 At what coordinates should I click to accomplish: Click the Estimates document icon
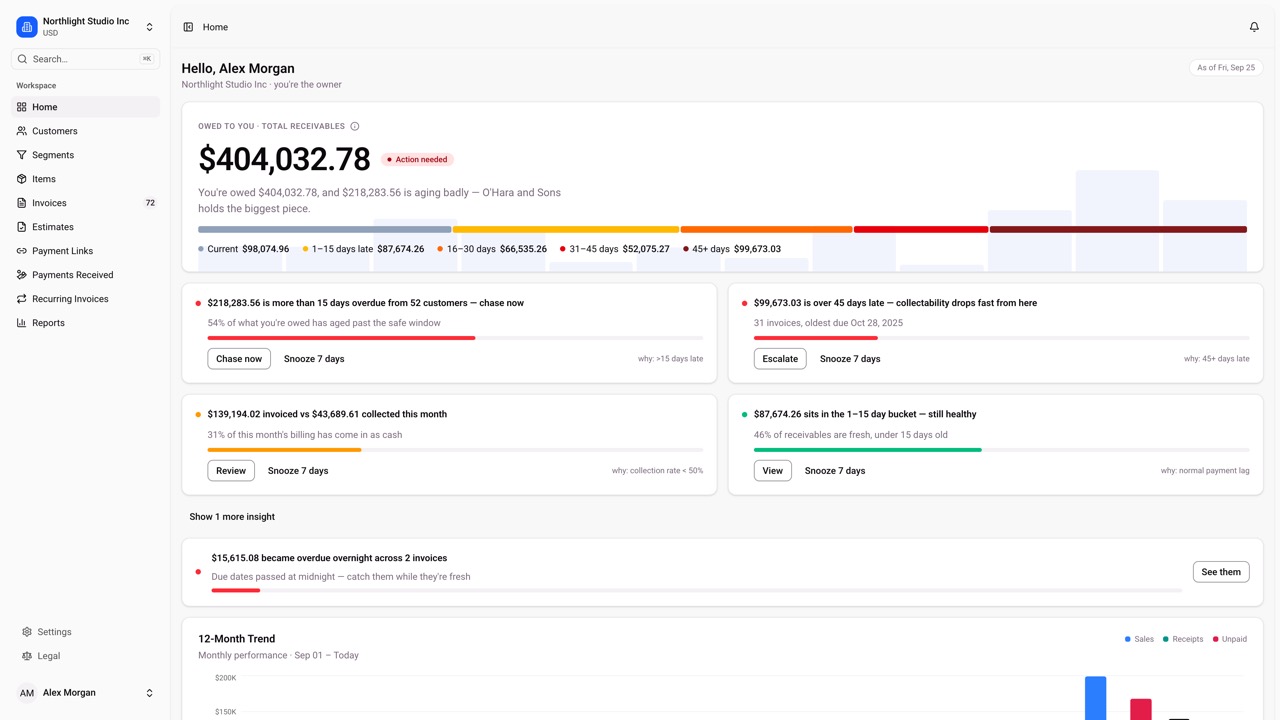(22, 227)
